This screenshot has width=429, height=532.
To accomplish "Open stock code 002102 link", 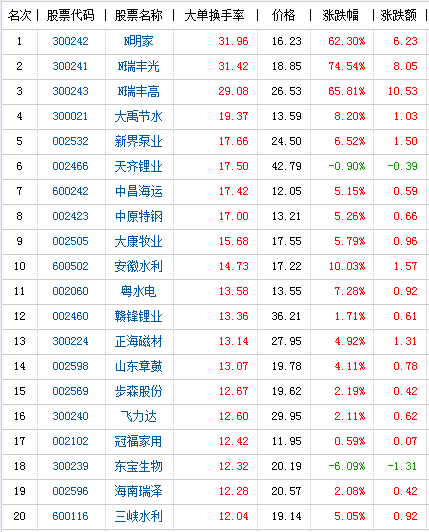I will click(x=70, y=441).
